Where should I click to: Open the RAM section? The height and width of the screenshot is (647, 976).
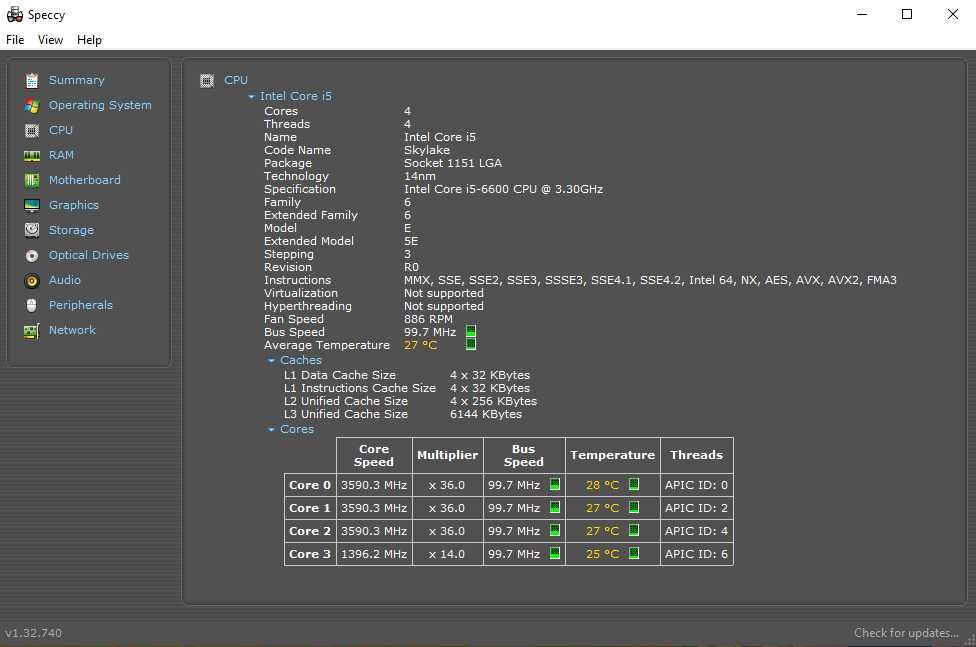(61, 155)
